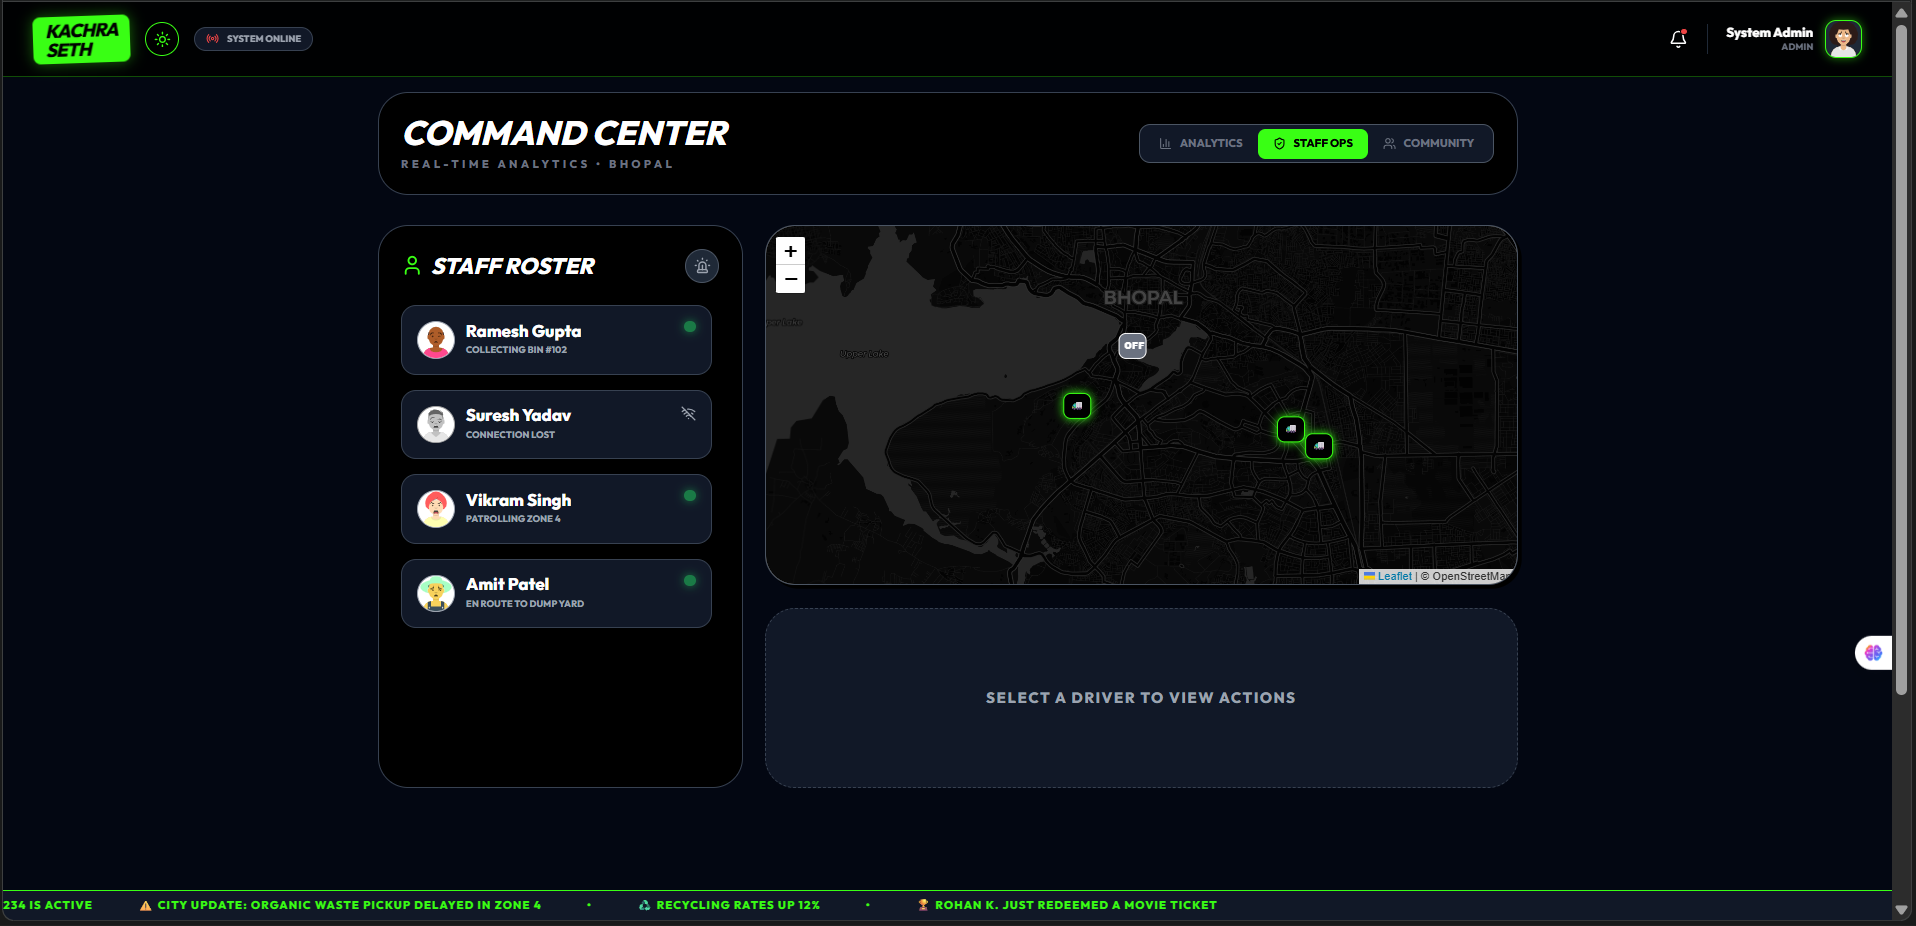Open the notification bell
Screen dimensions: 1916x926
click(1678, 39)
